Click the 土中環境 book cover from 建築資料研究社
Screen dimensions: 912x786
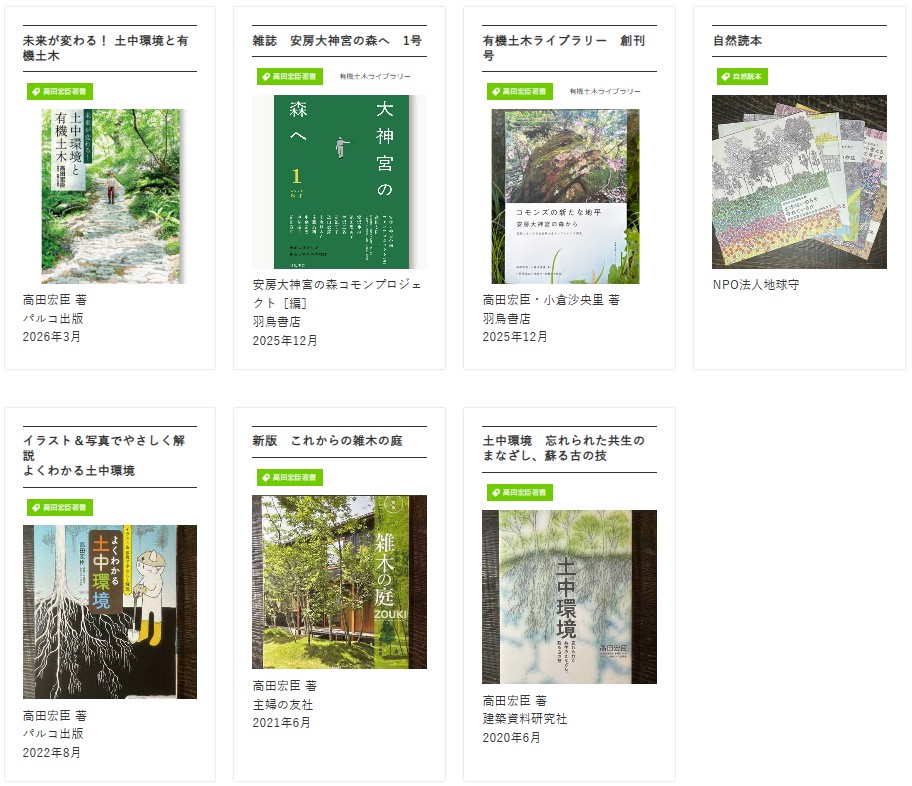[569, 597]
